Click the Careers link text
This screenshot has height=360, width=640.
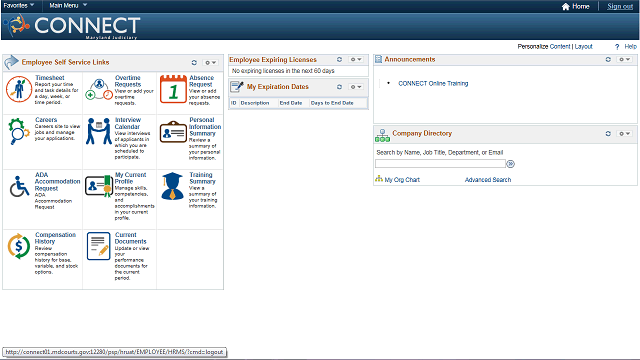[x=46, y=120]
